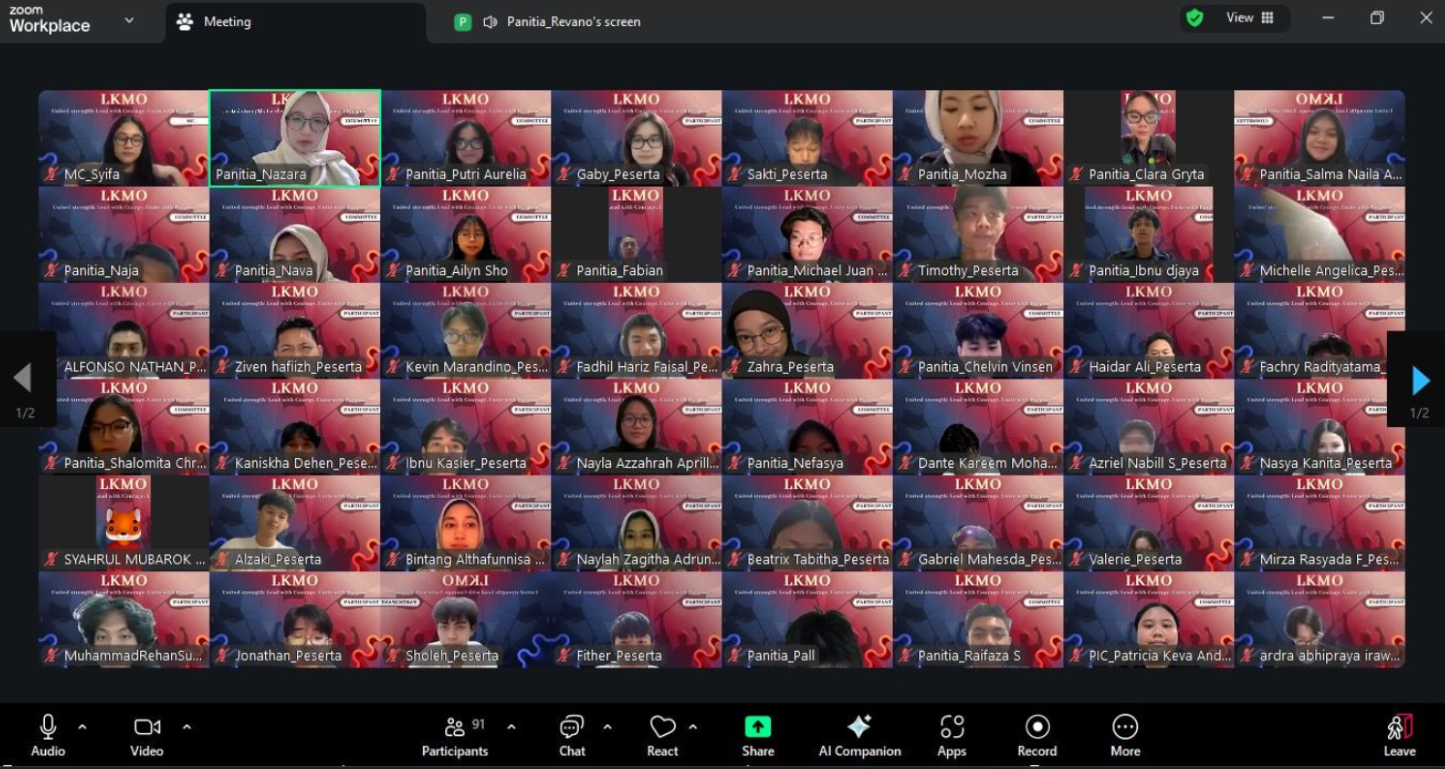The width and height of the screenshot is (1445, 769).
Task: Open the React emoji menu
Action: click(662, 736)
